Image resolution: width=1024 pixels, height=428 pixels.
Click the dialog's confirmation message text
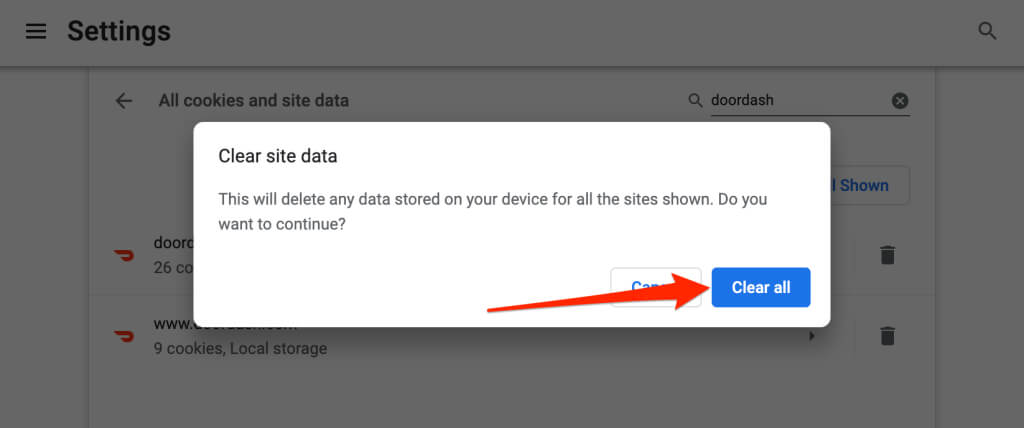(492, 212)
